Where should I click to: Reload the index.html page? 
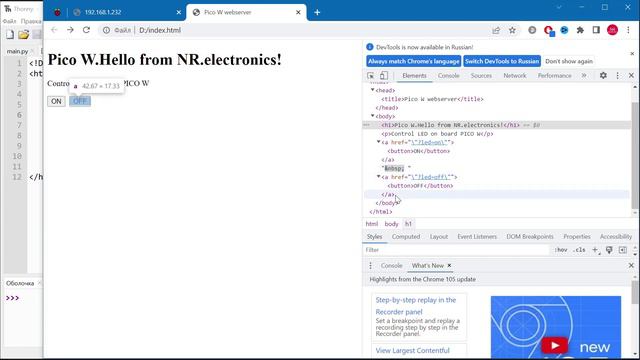click(x=86, y=30)
